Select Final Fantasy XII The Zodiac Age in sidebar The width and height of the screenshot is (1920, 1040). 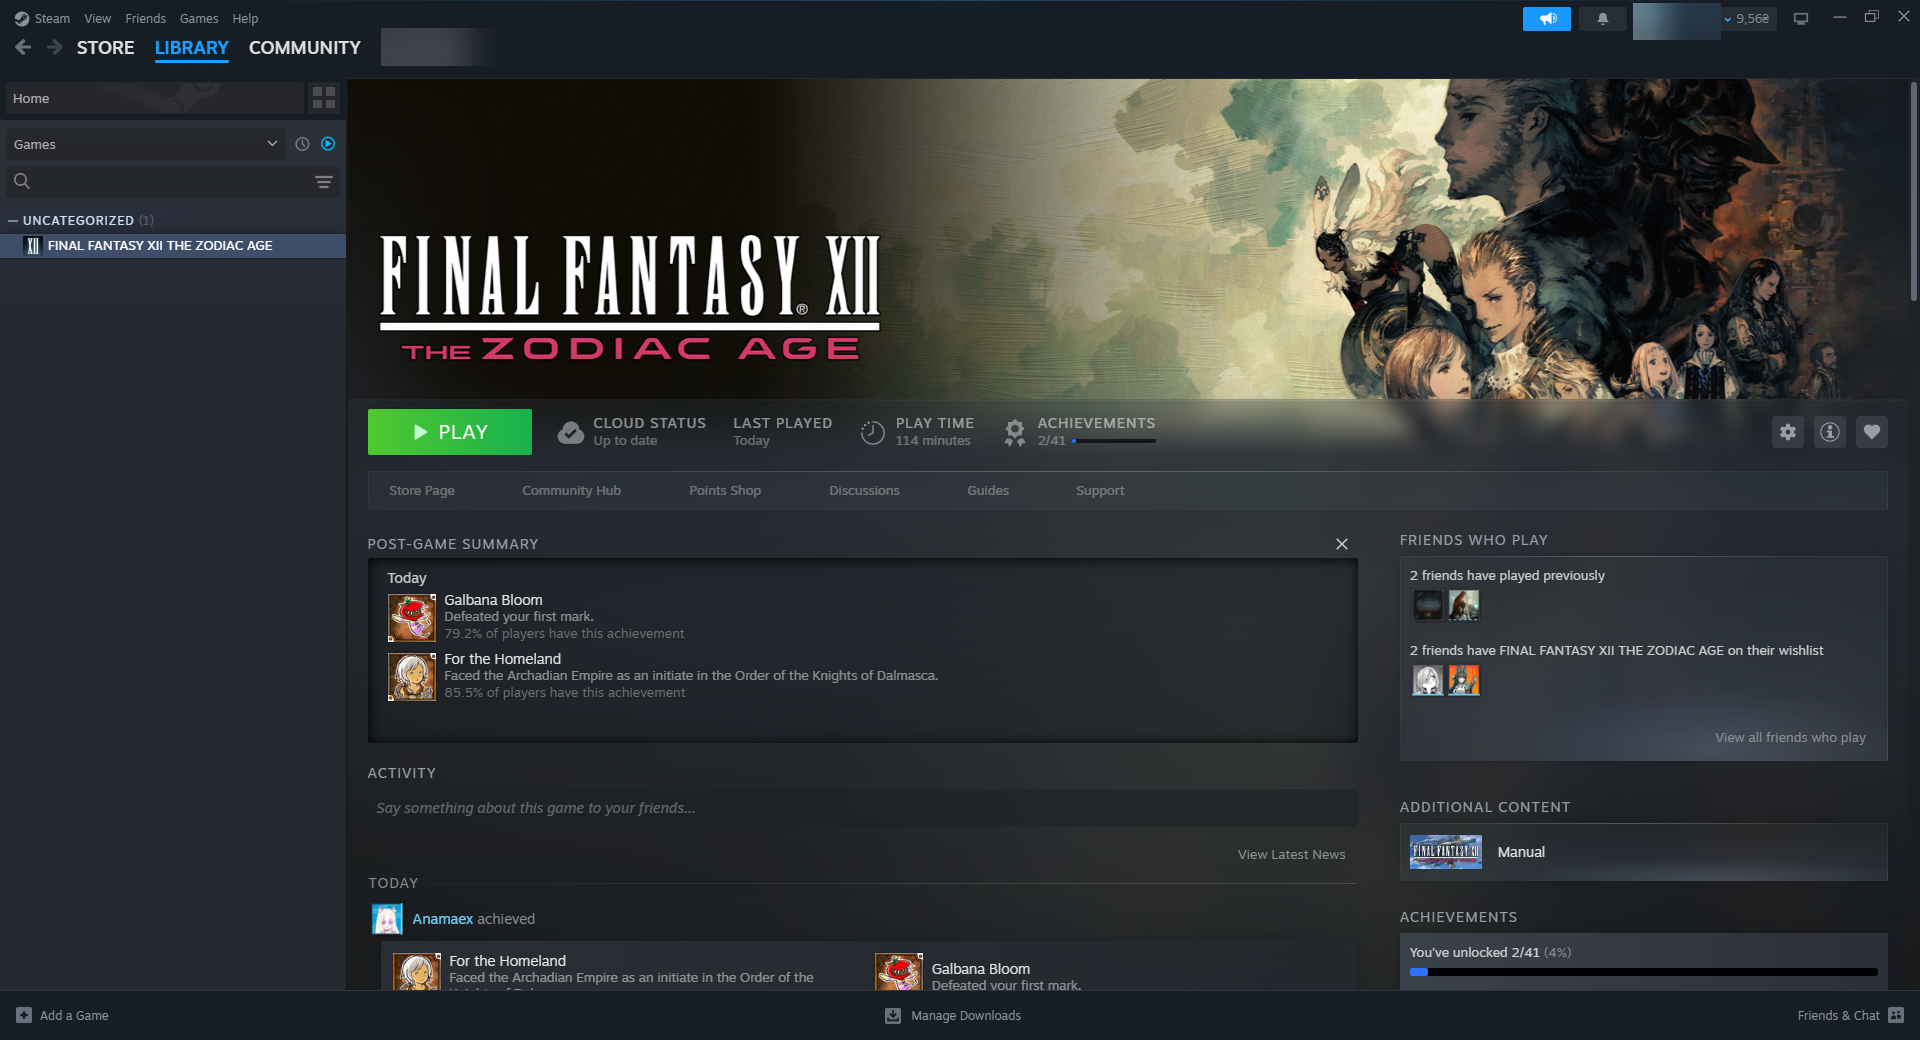click(x=173, y=246)
